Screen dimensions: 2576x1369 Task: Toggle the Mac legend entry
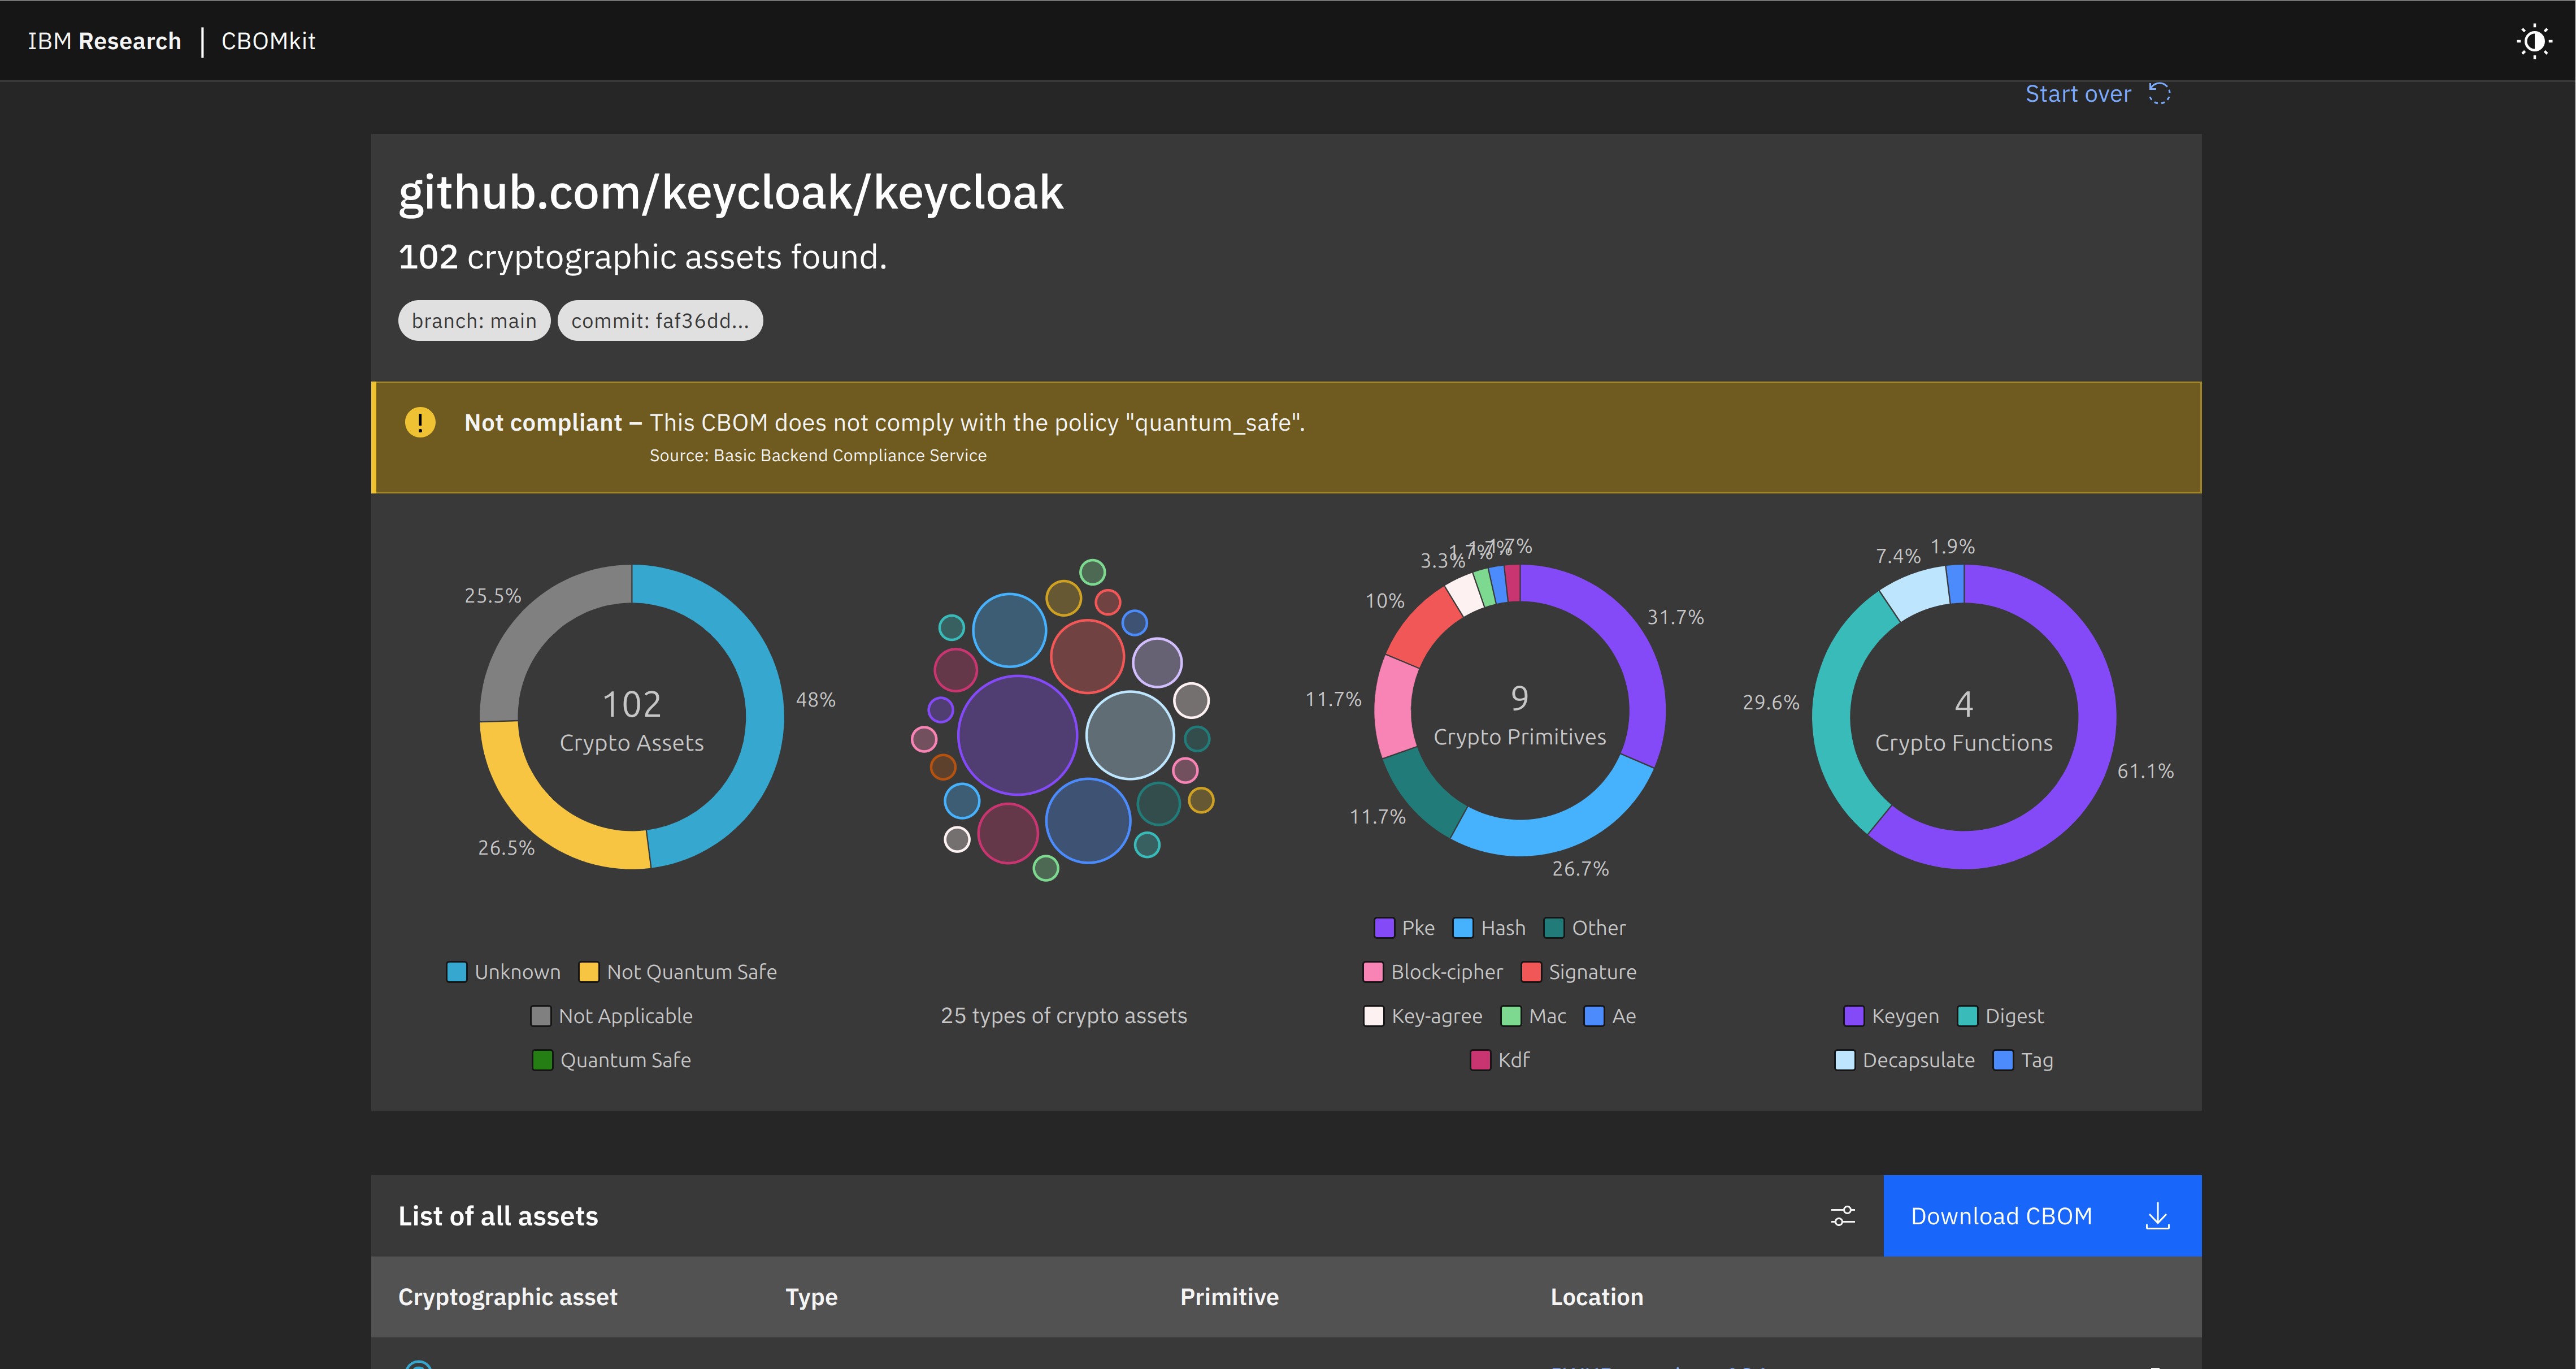1534,1016
